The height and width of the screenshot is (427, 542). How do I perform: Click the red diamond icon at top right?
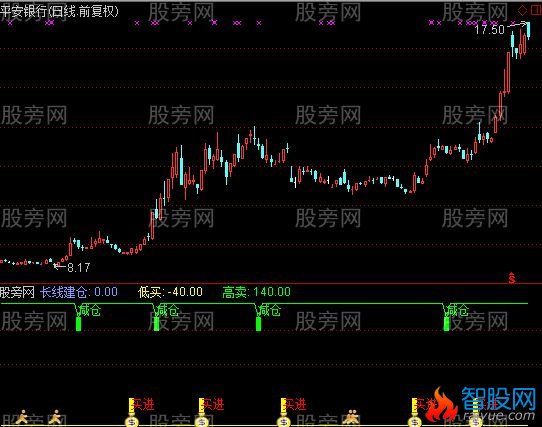click(522, 10)
